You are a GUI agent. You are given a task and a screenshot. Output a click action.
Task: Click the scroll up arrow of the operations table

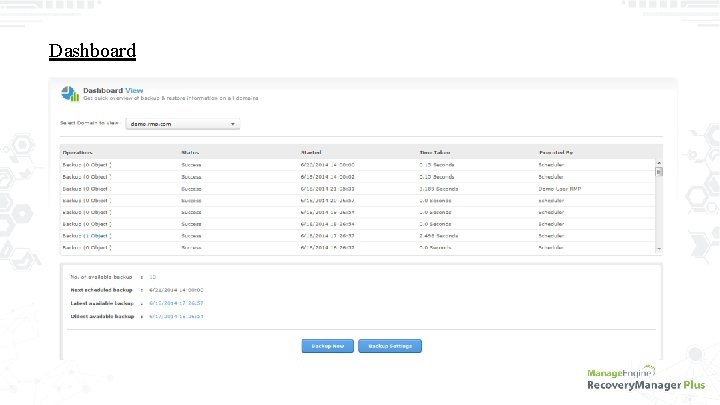point(659,163)
